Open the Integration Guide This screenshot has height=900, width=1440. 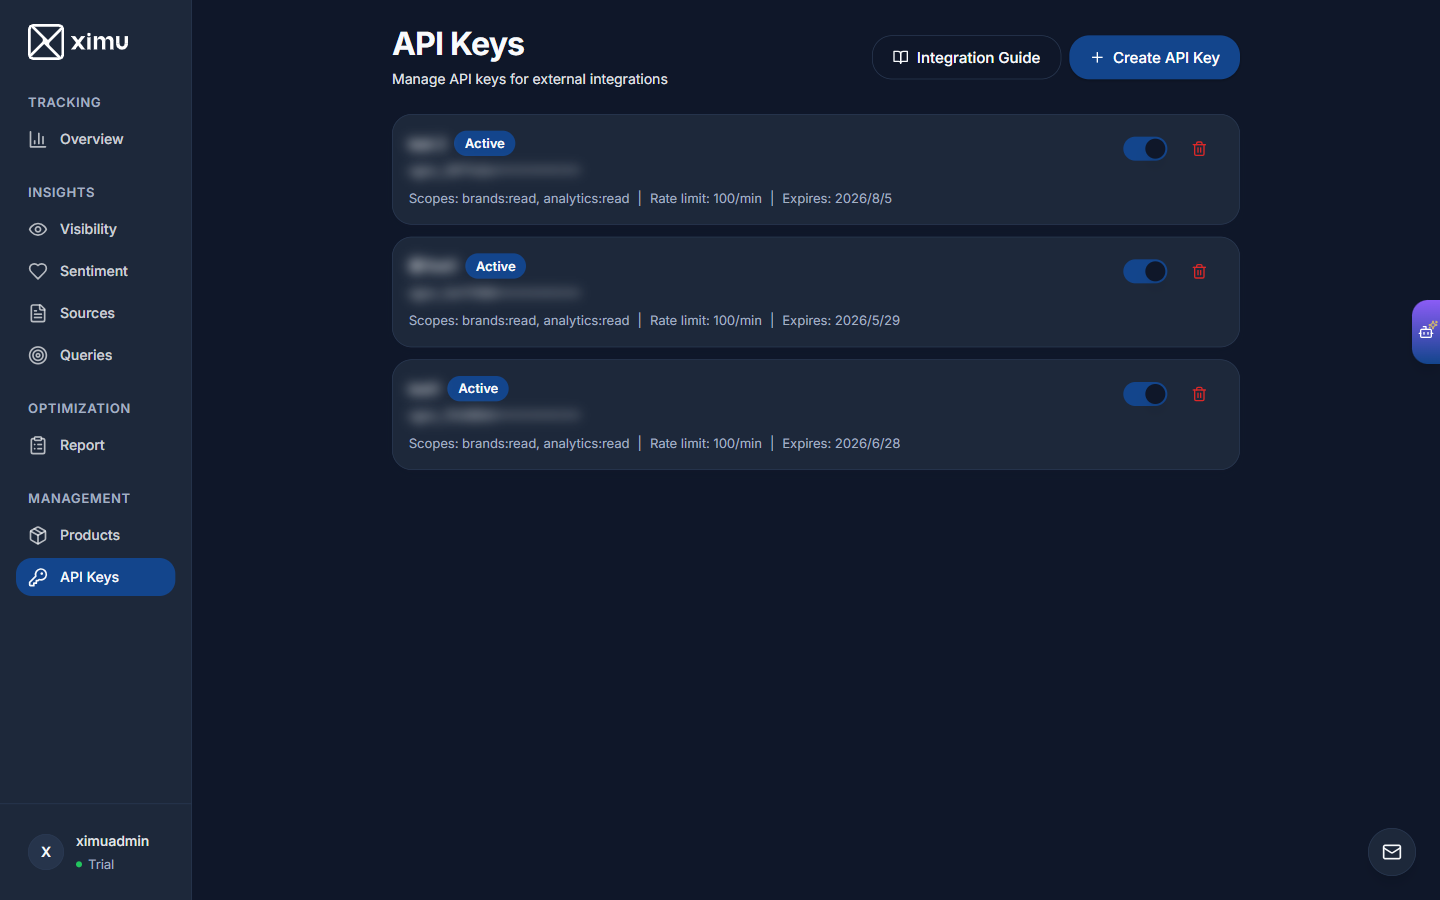tap(966, 57)
